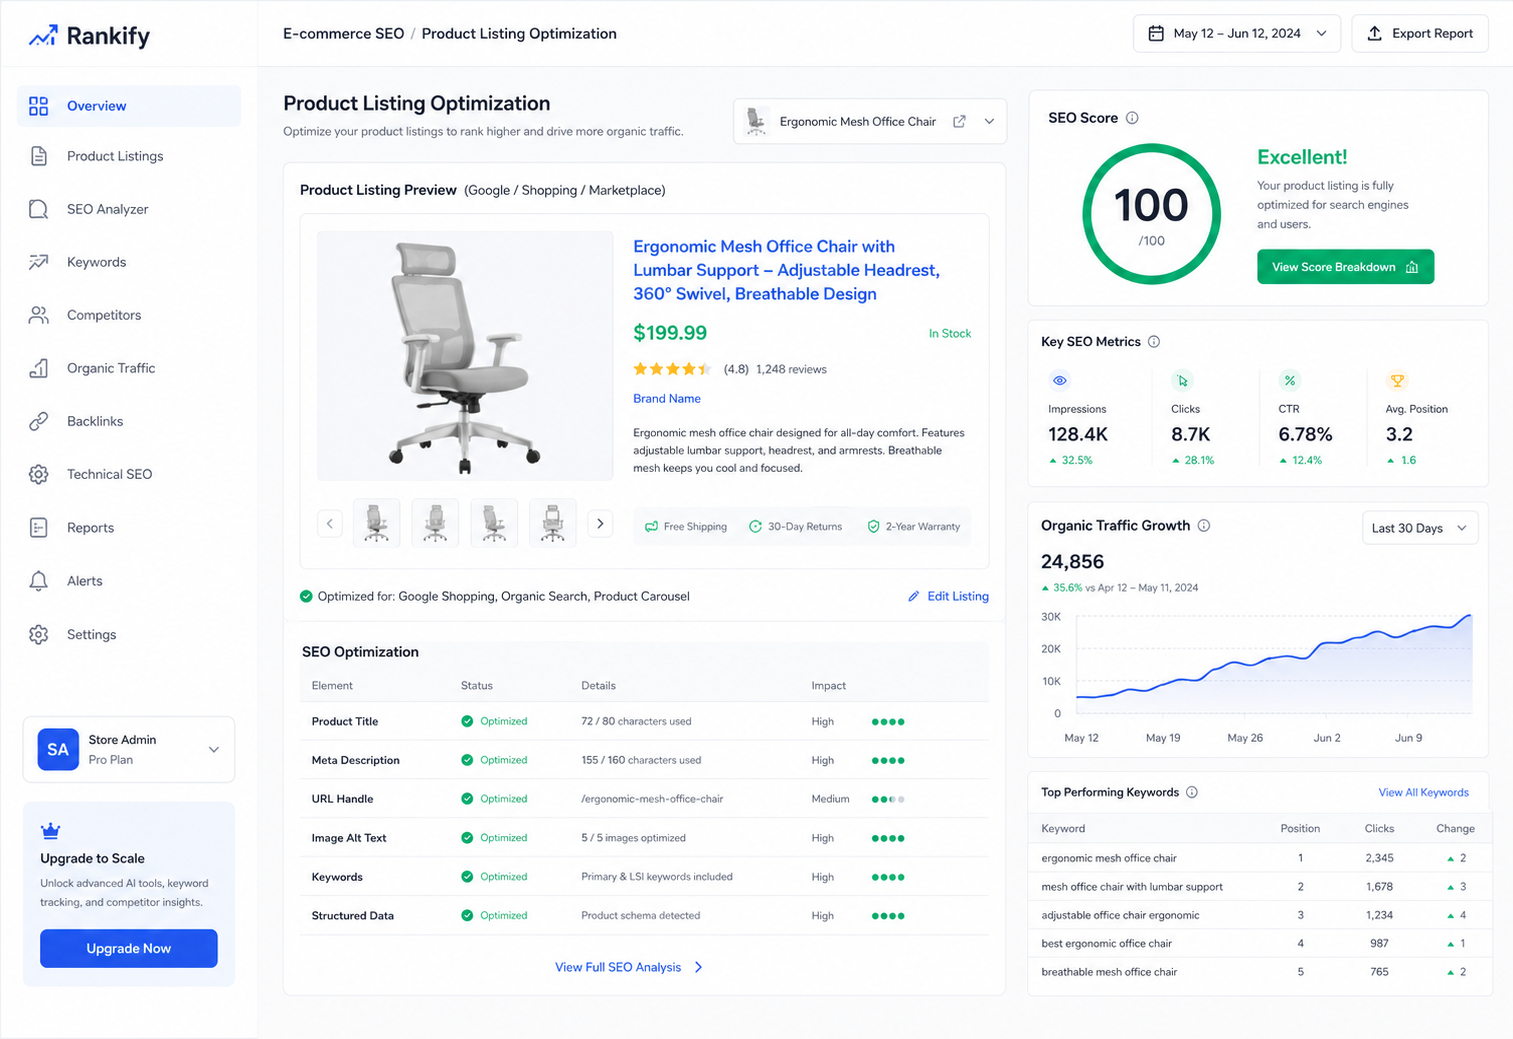Click the Product Title Optimized status

tap(494, 721)
